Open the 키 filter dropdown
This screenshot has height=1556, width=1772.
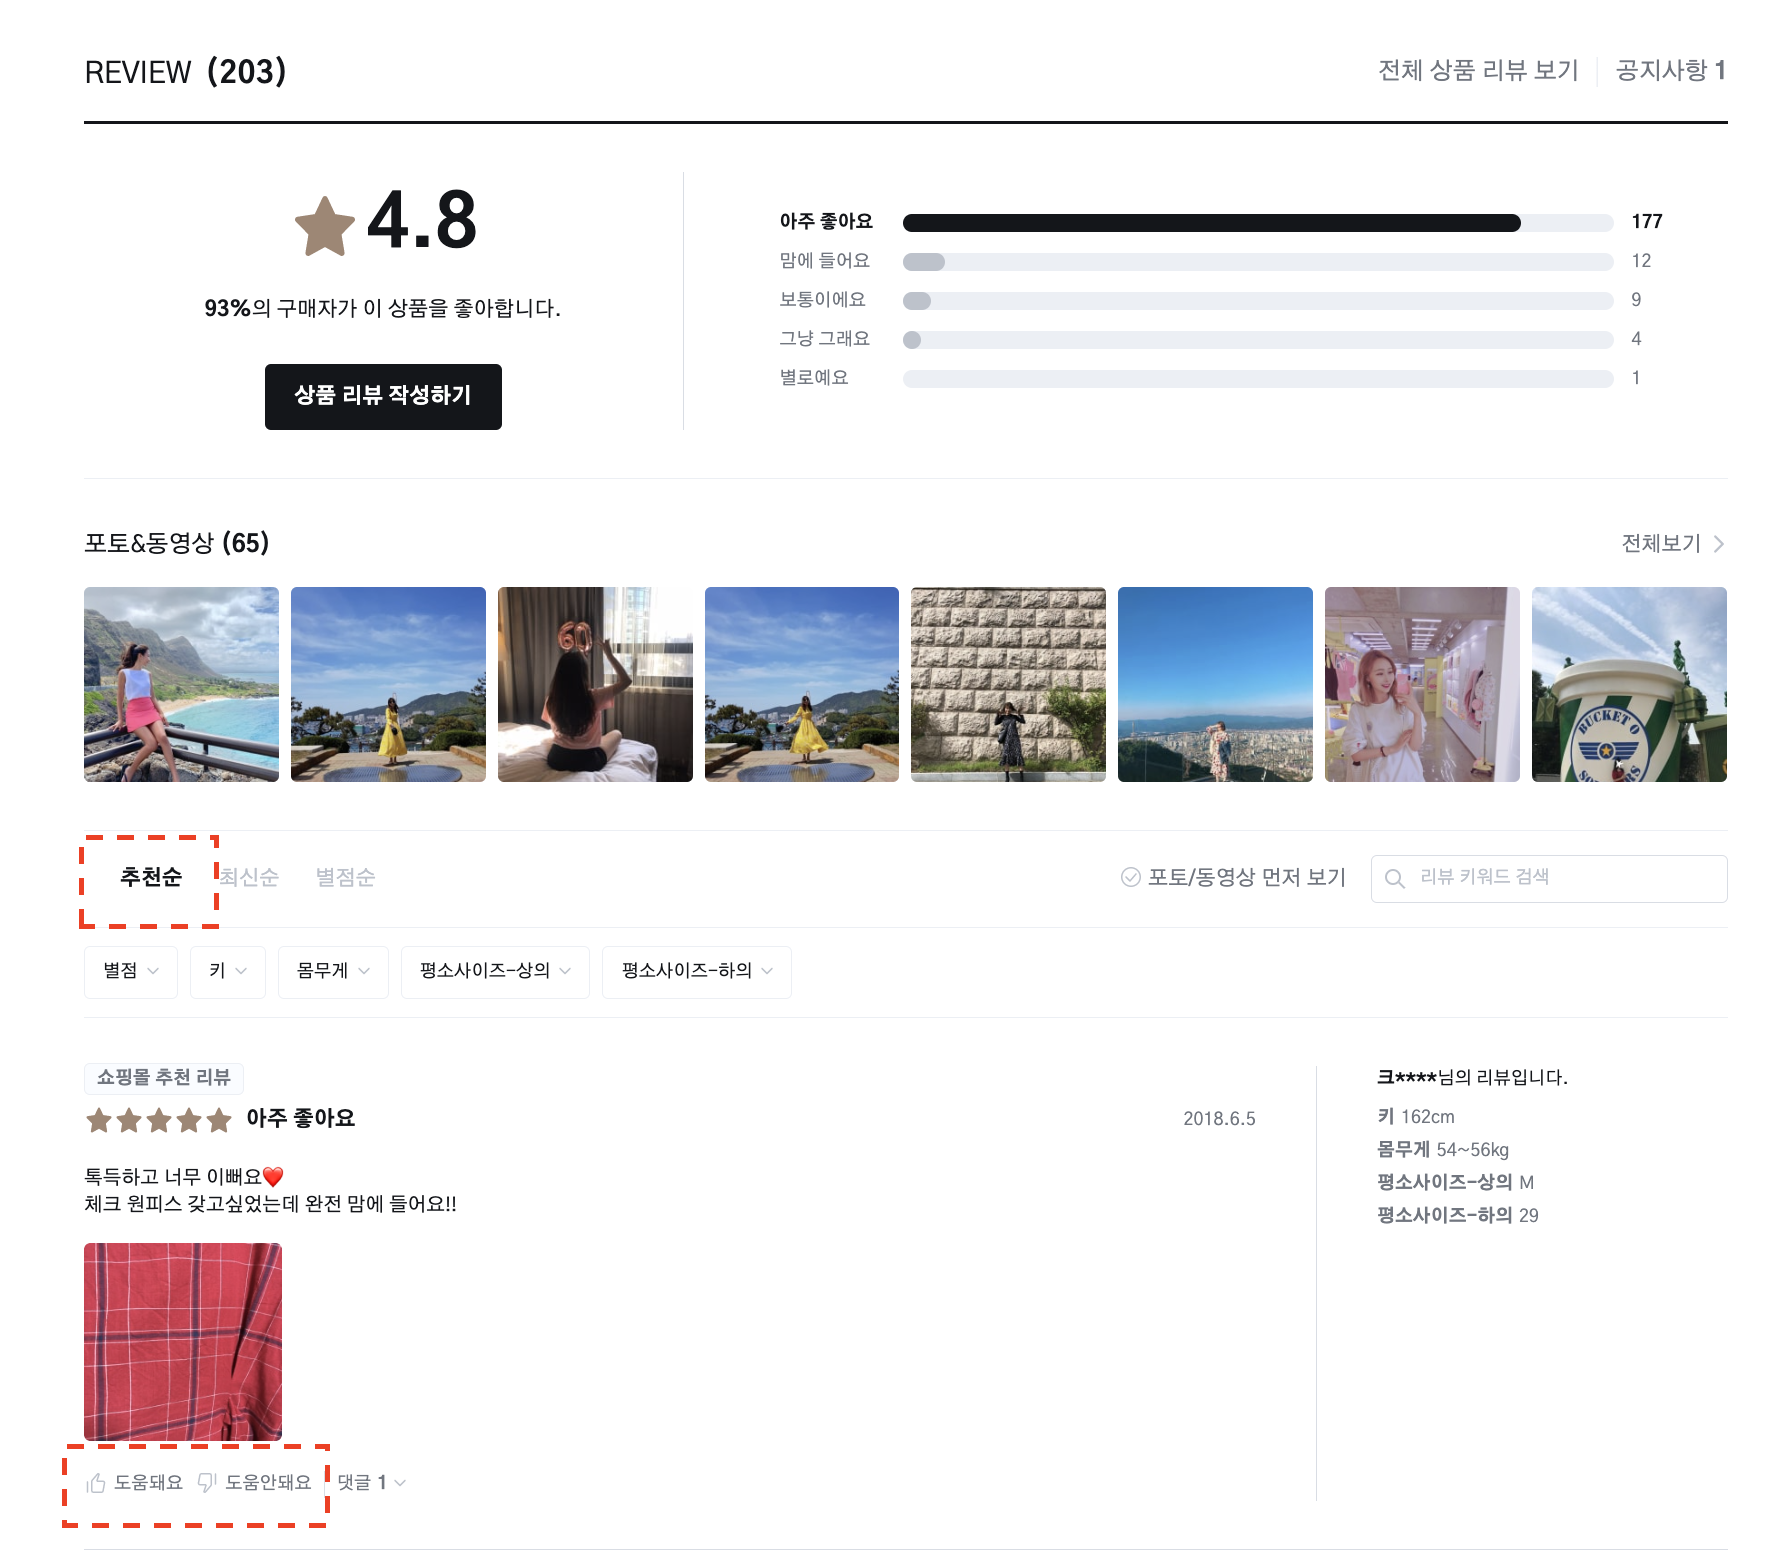tap(228, 971)
